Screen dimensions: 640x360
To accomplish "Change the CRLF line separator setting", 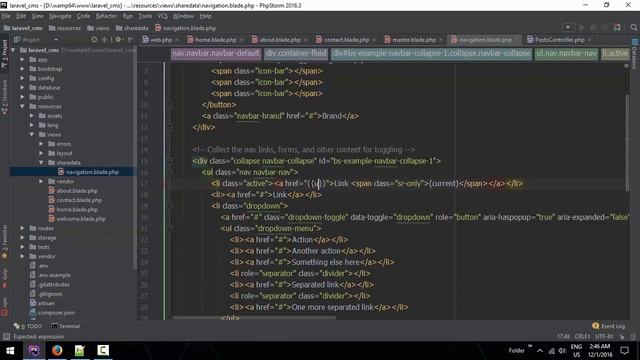I will click(582, 336).
